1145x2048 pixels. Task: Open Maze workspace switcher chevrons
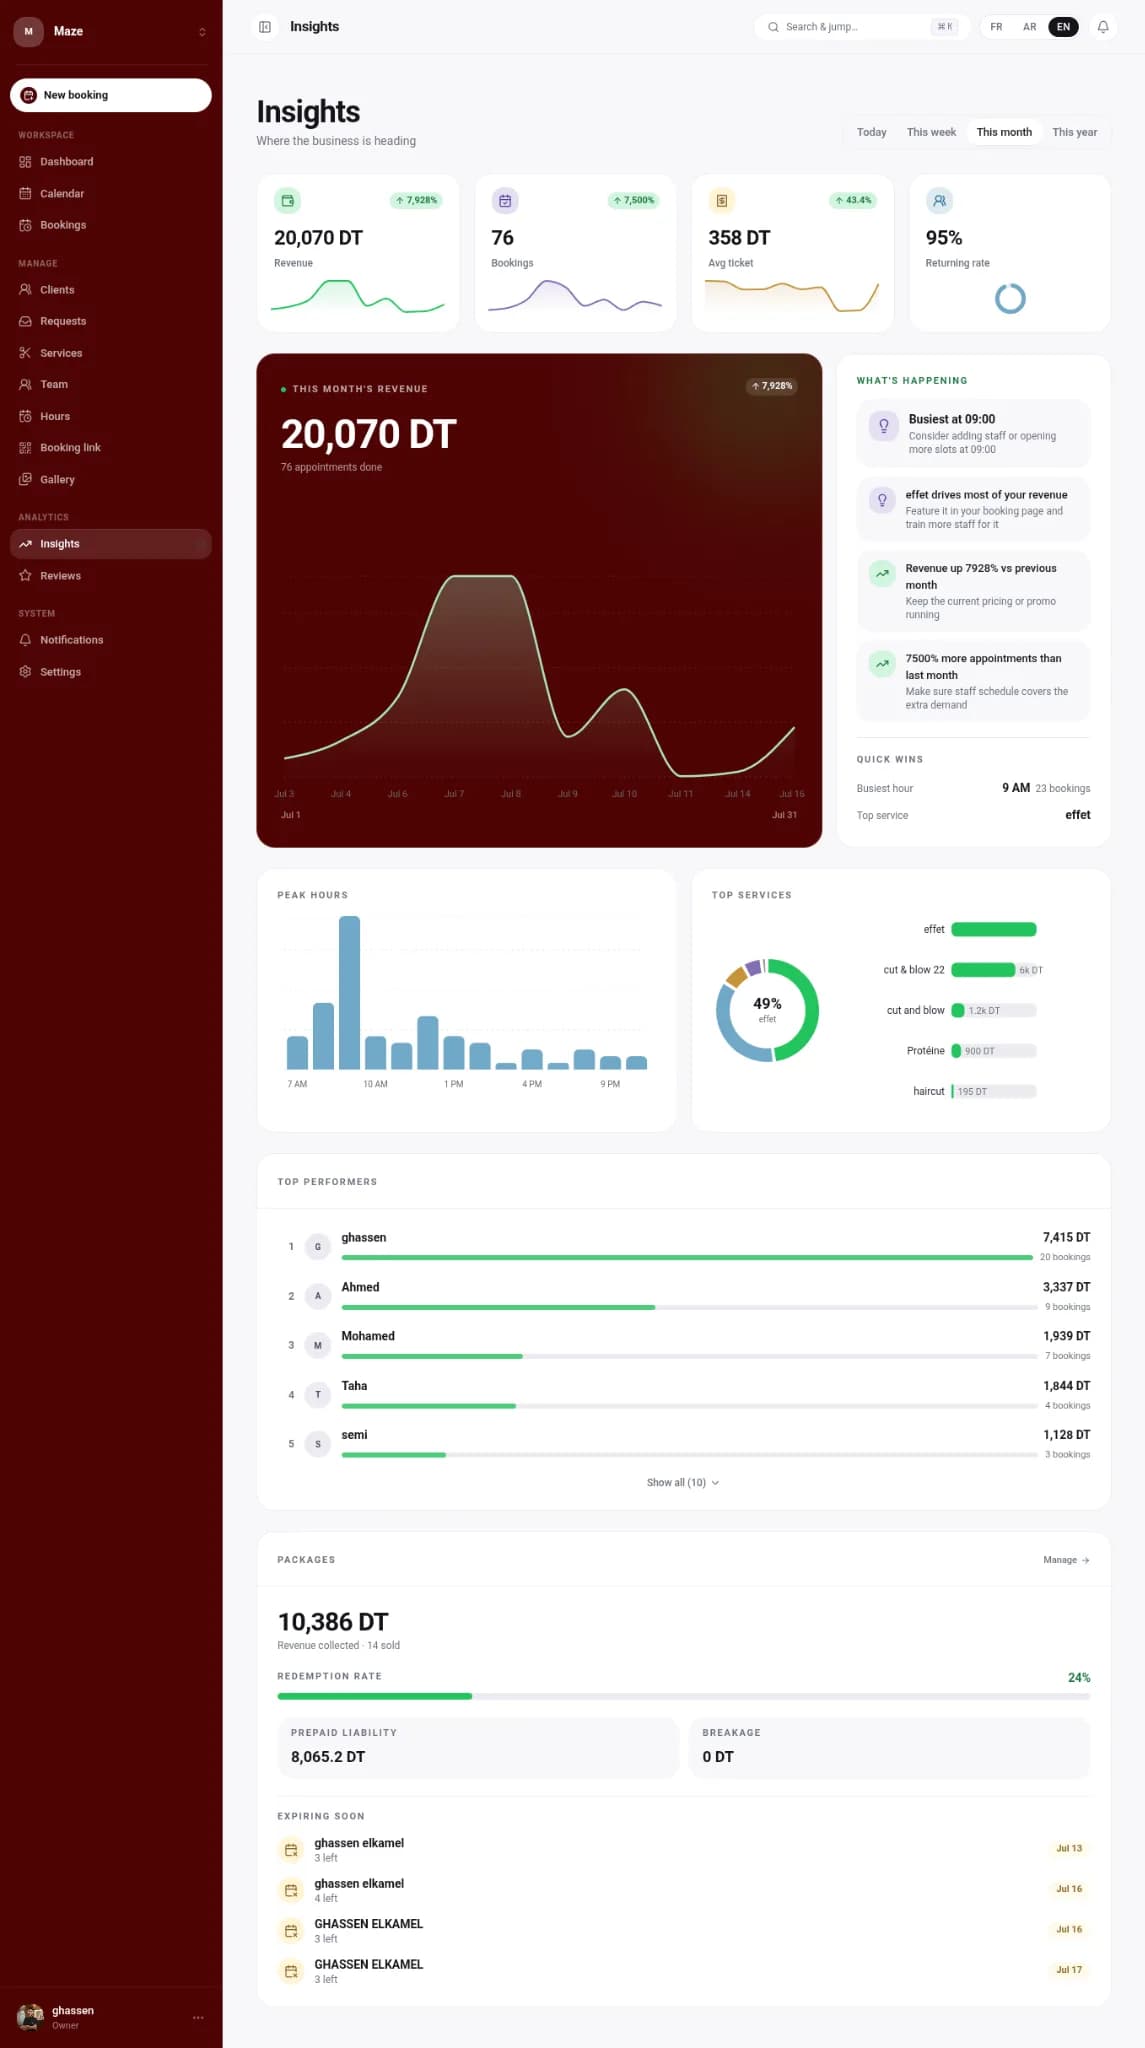pyautogui.click(x=202, y=32)
